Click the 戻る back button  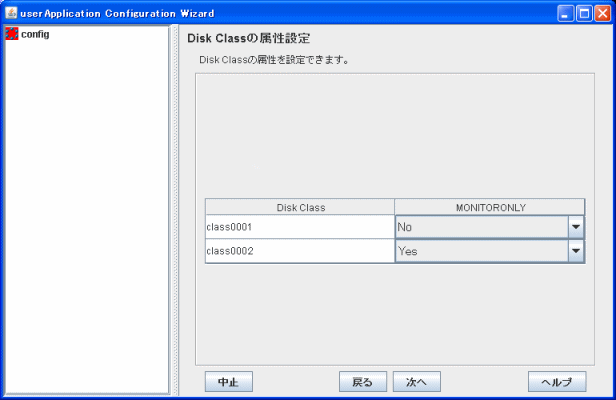coord(363,382)
